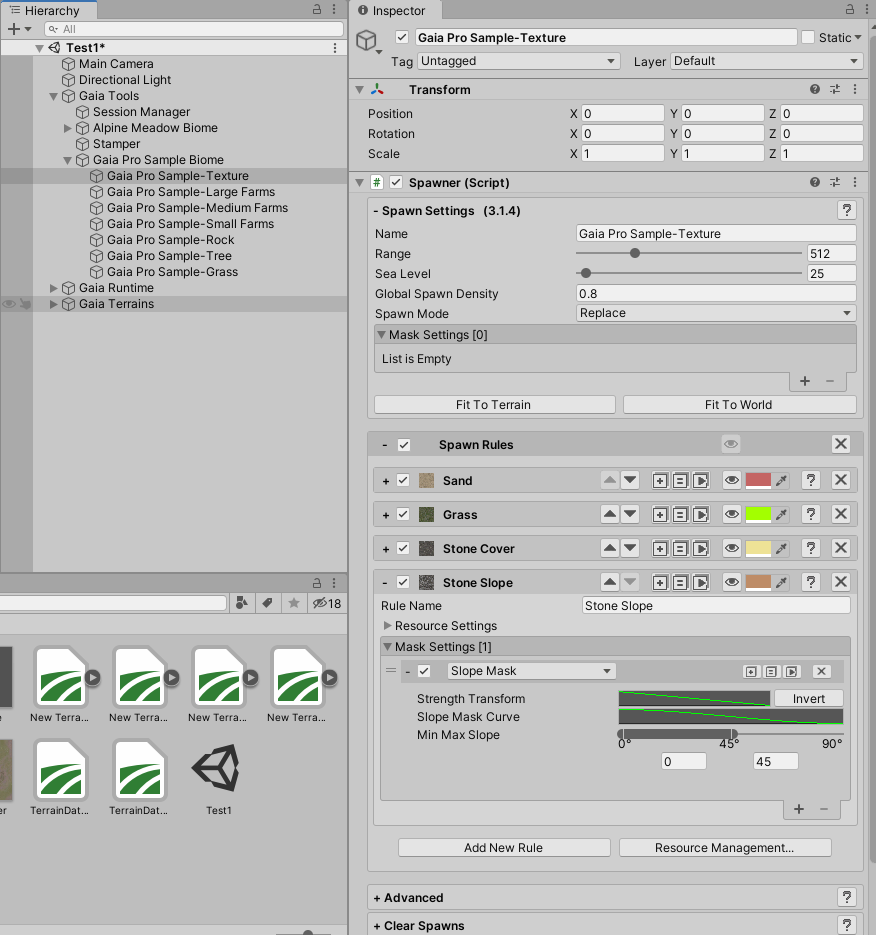Viewport: 876px width, 935px height.
Task: Open Slope Mask type dropdown
Action: [x=531, y=671]
